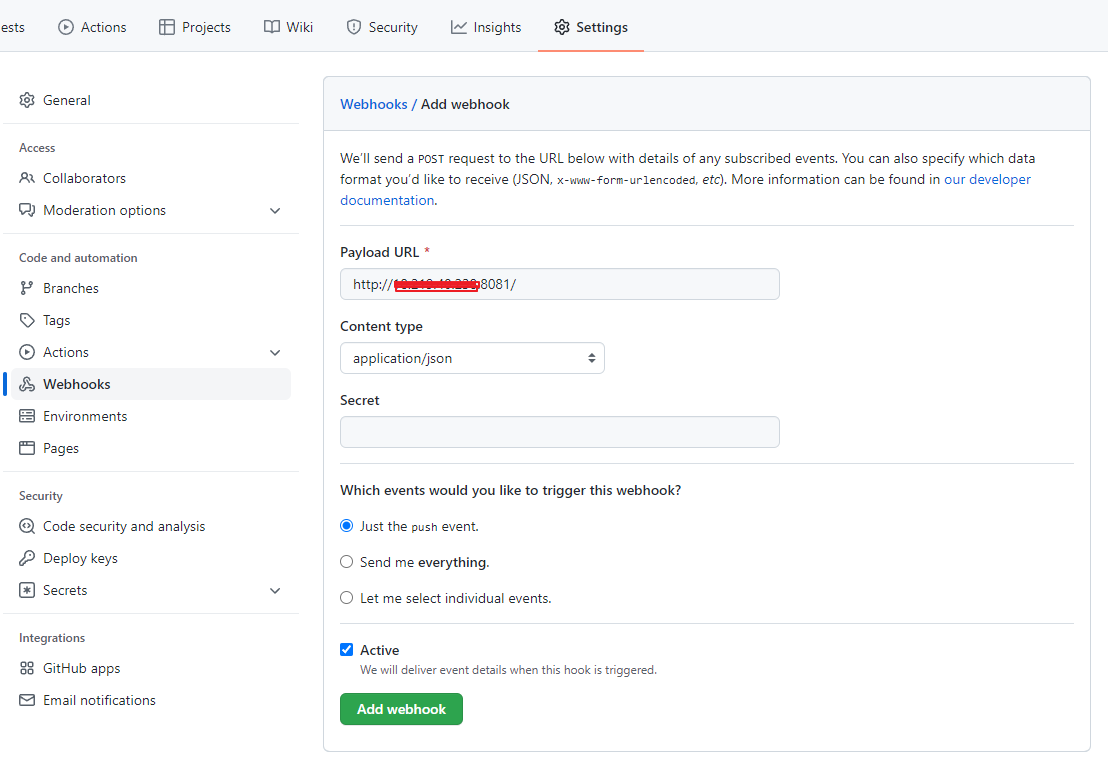Click the Webhooks breadcrumb link

(x=374, y=105)
